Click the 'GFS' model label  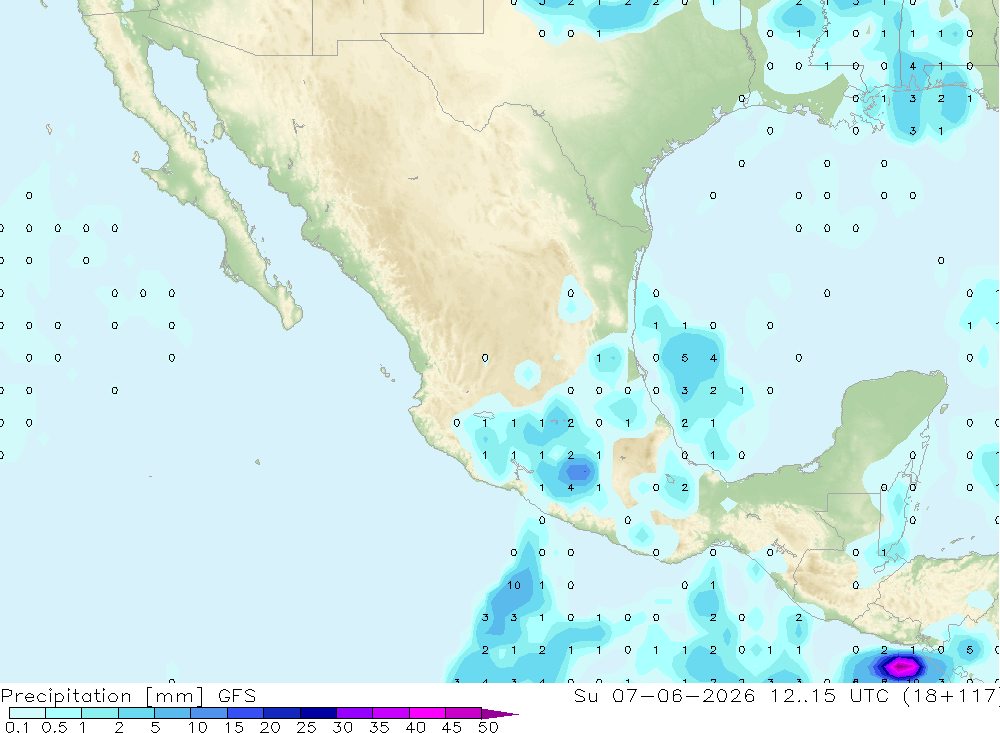(237, 696)
